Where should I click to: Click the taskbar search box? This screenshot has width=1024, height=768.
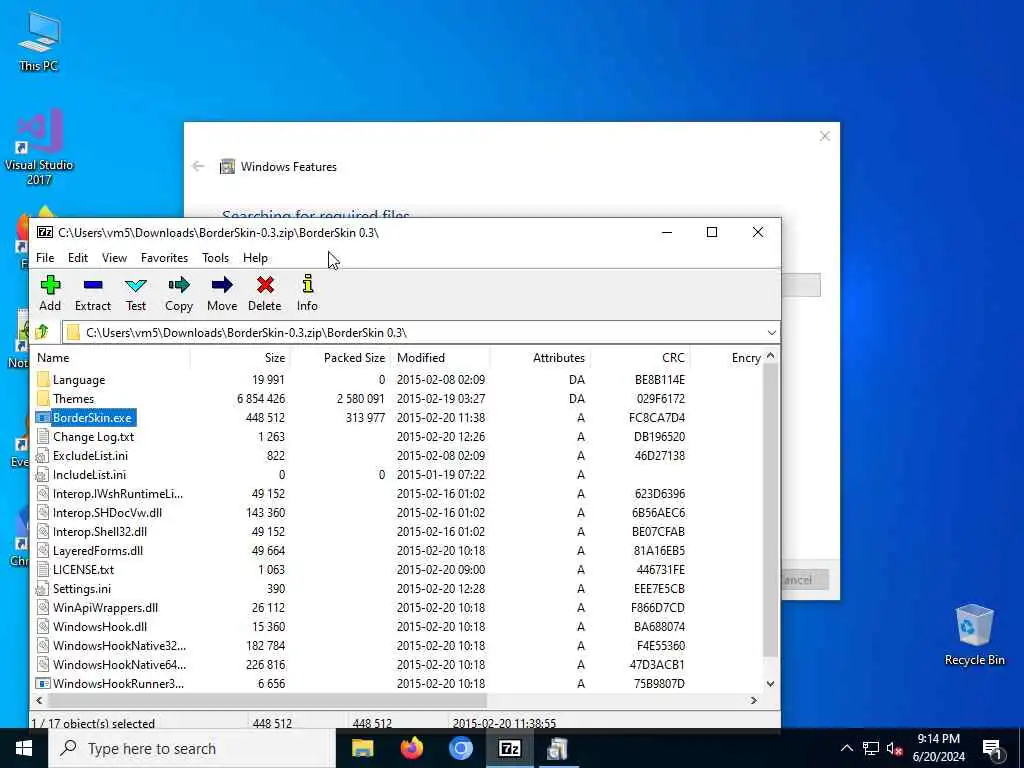point(192,748)
